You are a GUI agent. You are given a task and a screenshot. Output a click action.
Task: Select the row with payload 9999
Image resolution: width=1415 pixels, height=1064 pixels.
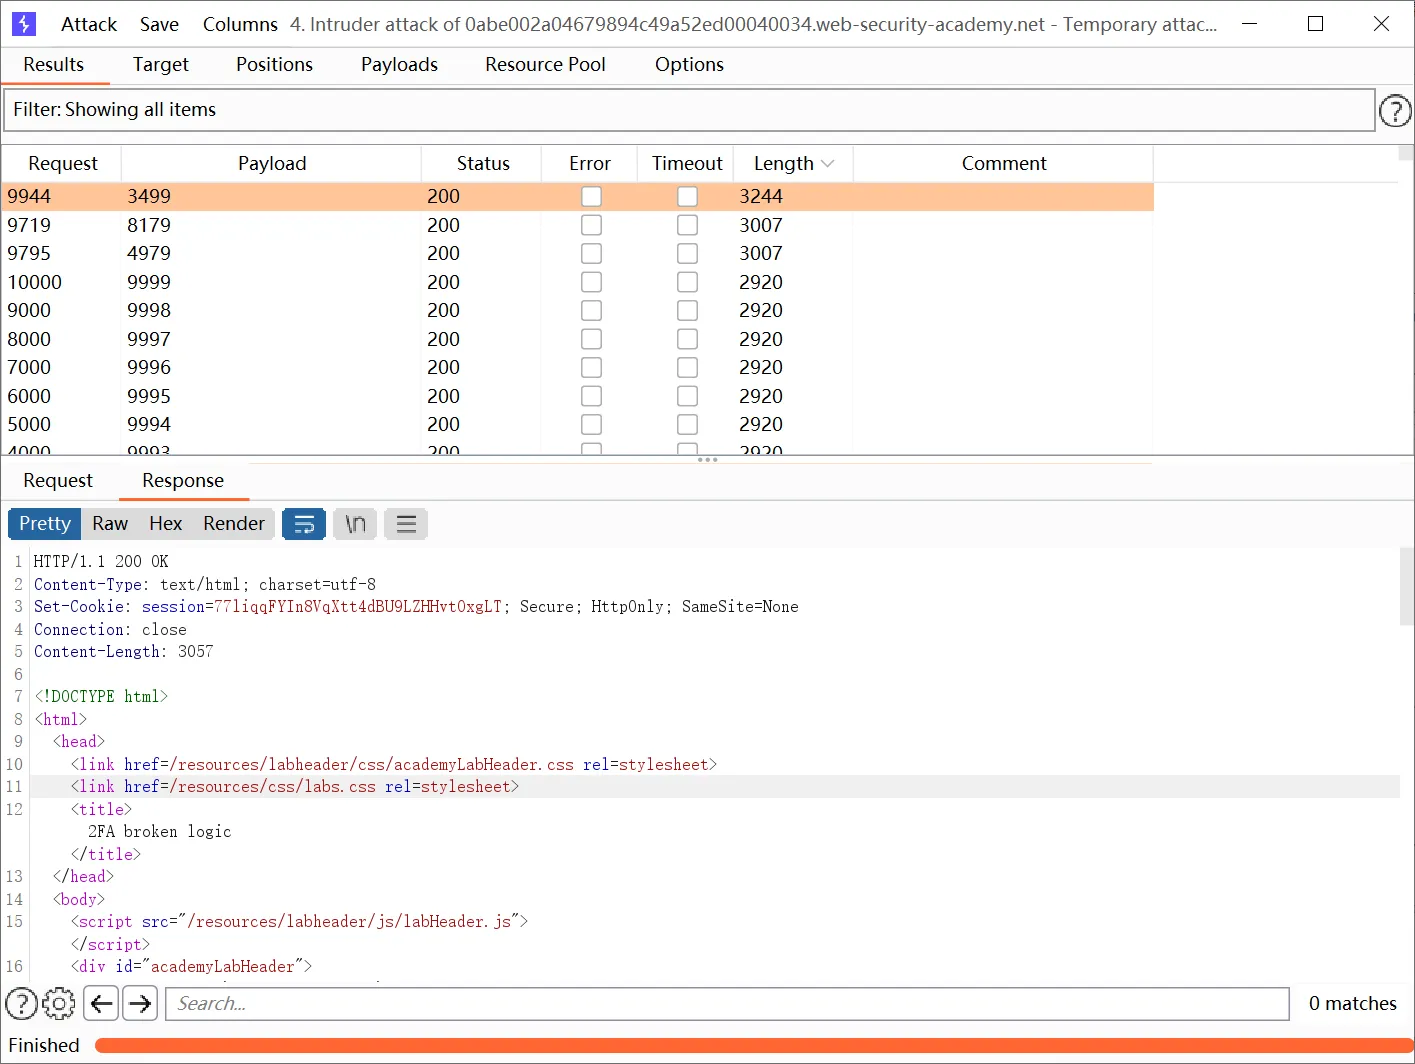pos(578,282)
